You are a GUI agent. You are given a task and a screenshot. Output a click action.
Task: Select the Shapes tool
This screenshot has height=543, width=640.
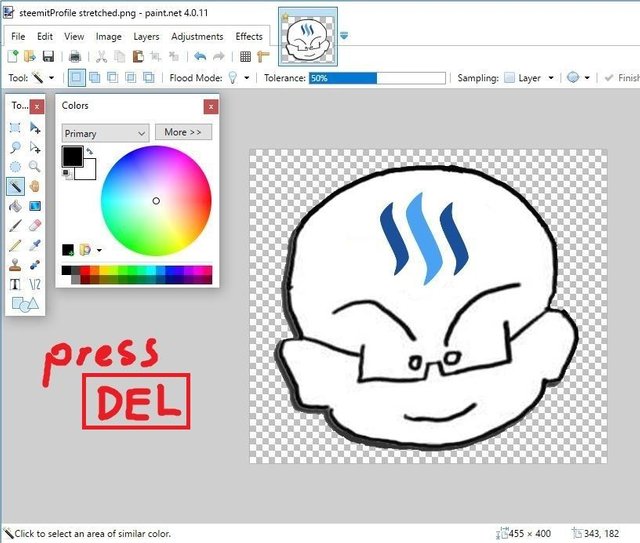[25, 304]
